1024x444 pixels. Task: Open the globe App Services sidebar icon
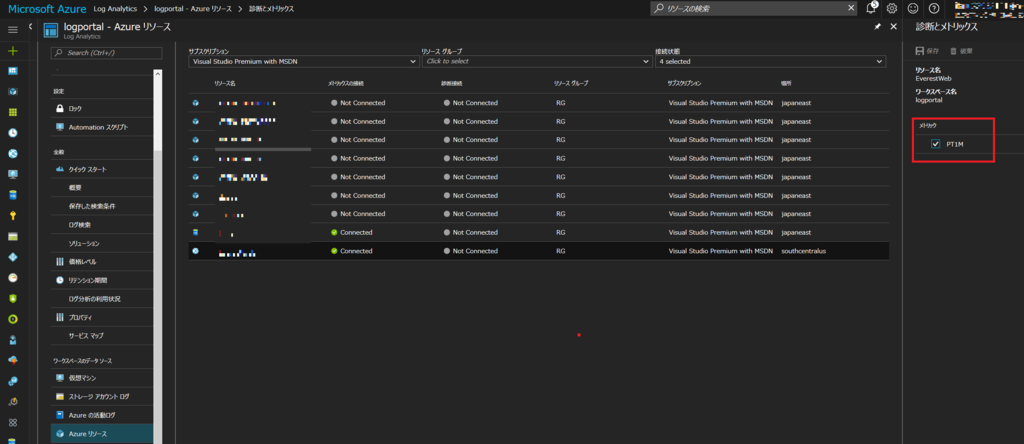tap(12, 153)
